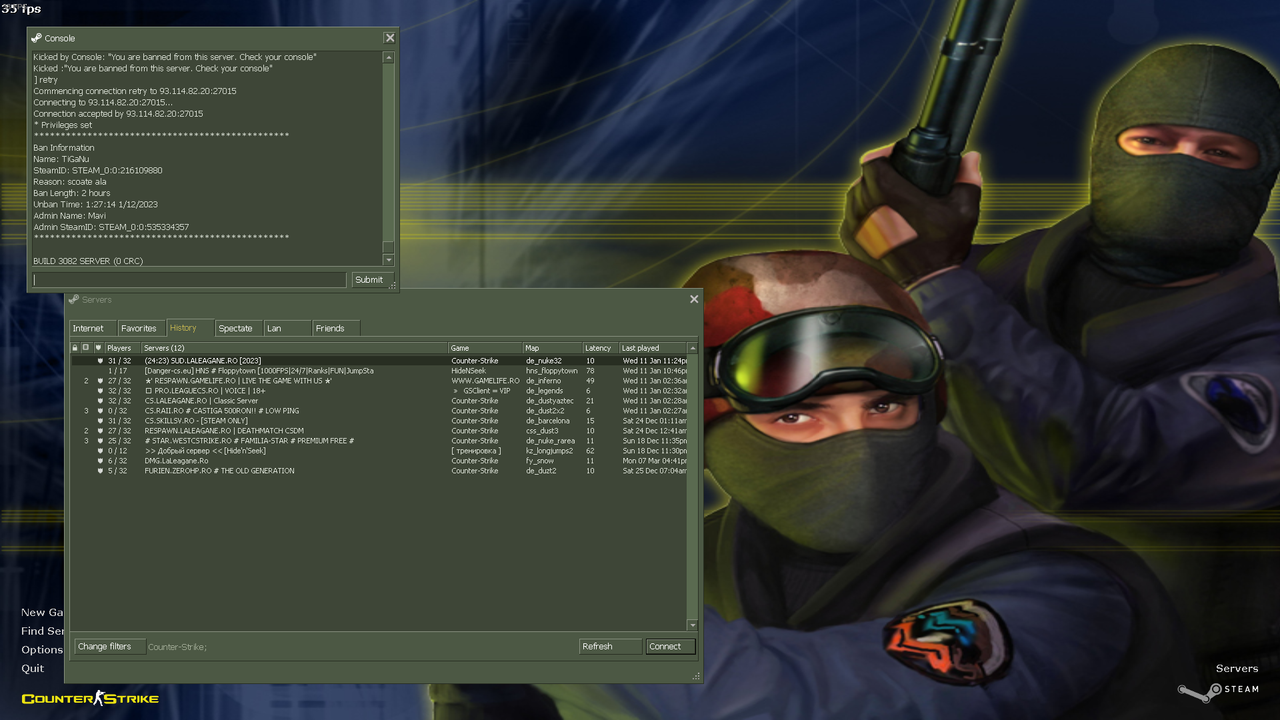1280x720 pixels.
Task: Focus the console command input field
Action: point(189,280)
